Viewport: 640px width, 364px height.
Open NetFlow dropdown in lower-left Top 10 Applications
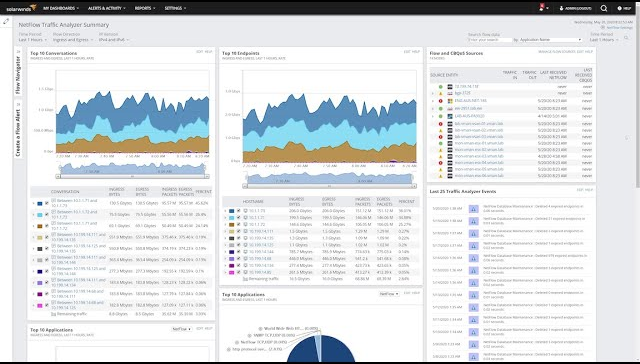[x=182, y=329]
